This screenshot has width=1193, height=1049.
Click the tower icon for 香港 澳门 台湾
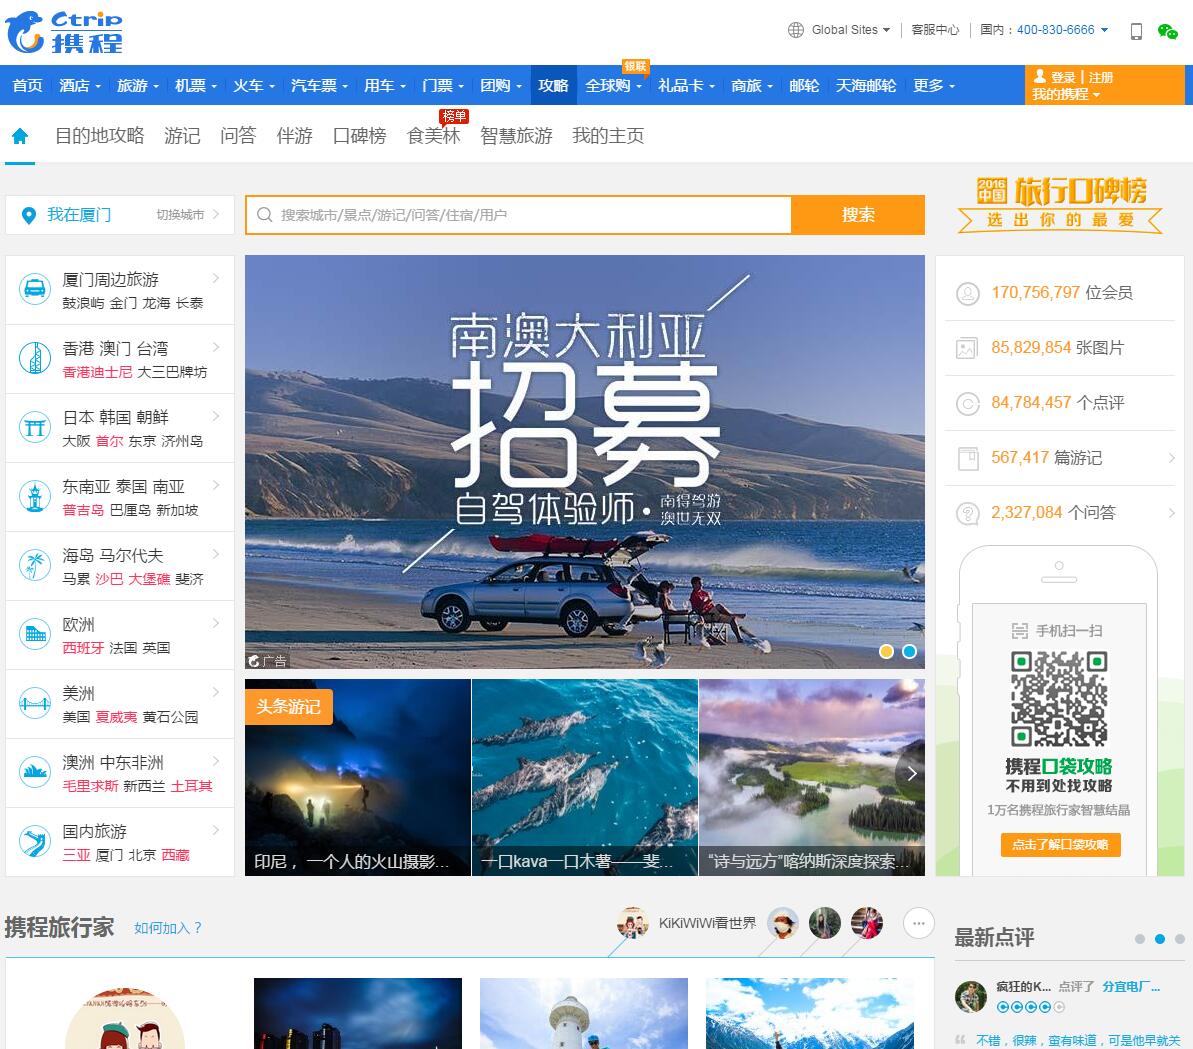pos(34,358)
